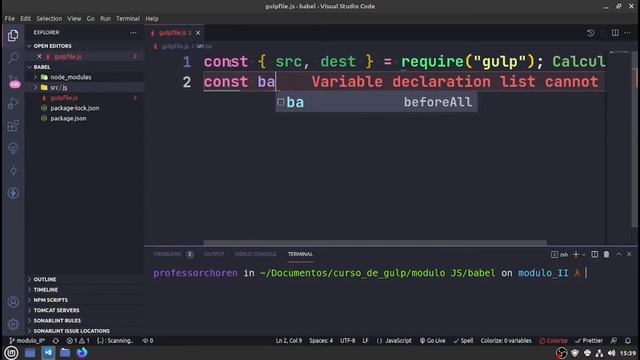This screenshot has height=360, width=640.
Task: Open notifications bell in status bar
Action: coord(628,340)
